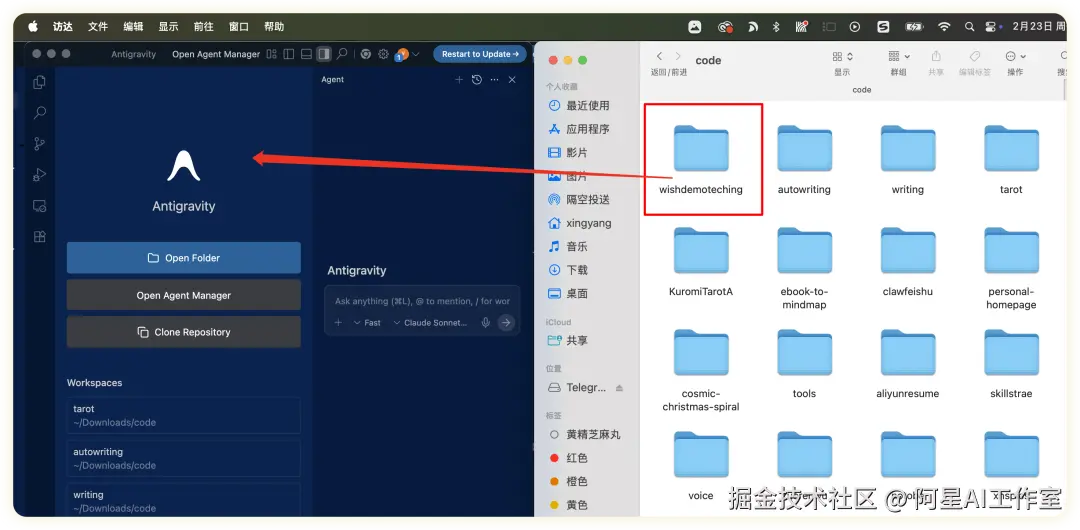Close the Agent panel
Screen dimensions: 1080x530
[512, 80]
